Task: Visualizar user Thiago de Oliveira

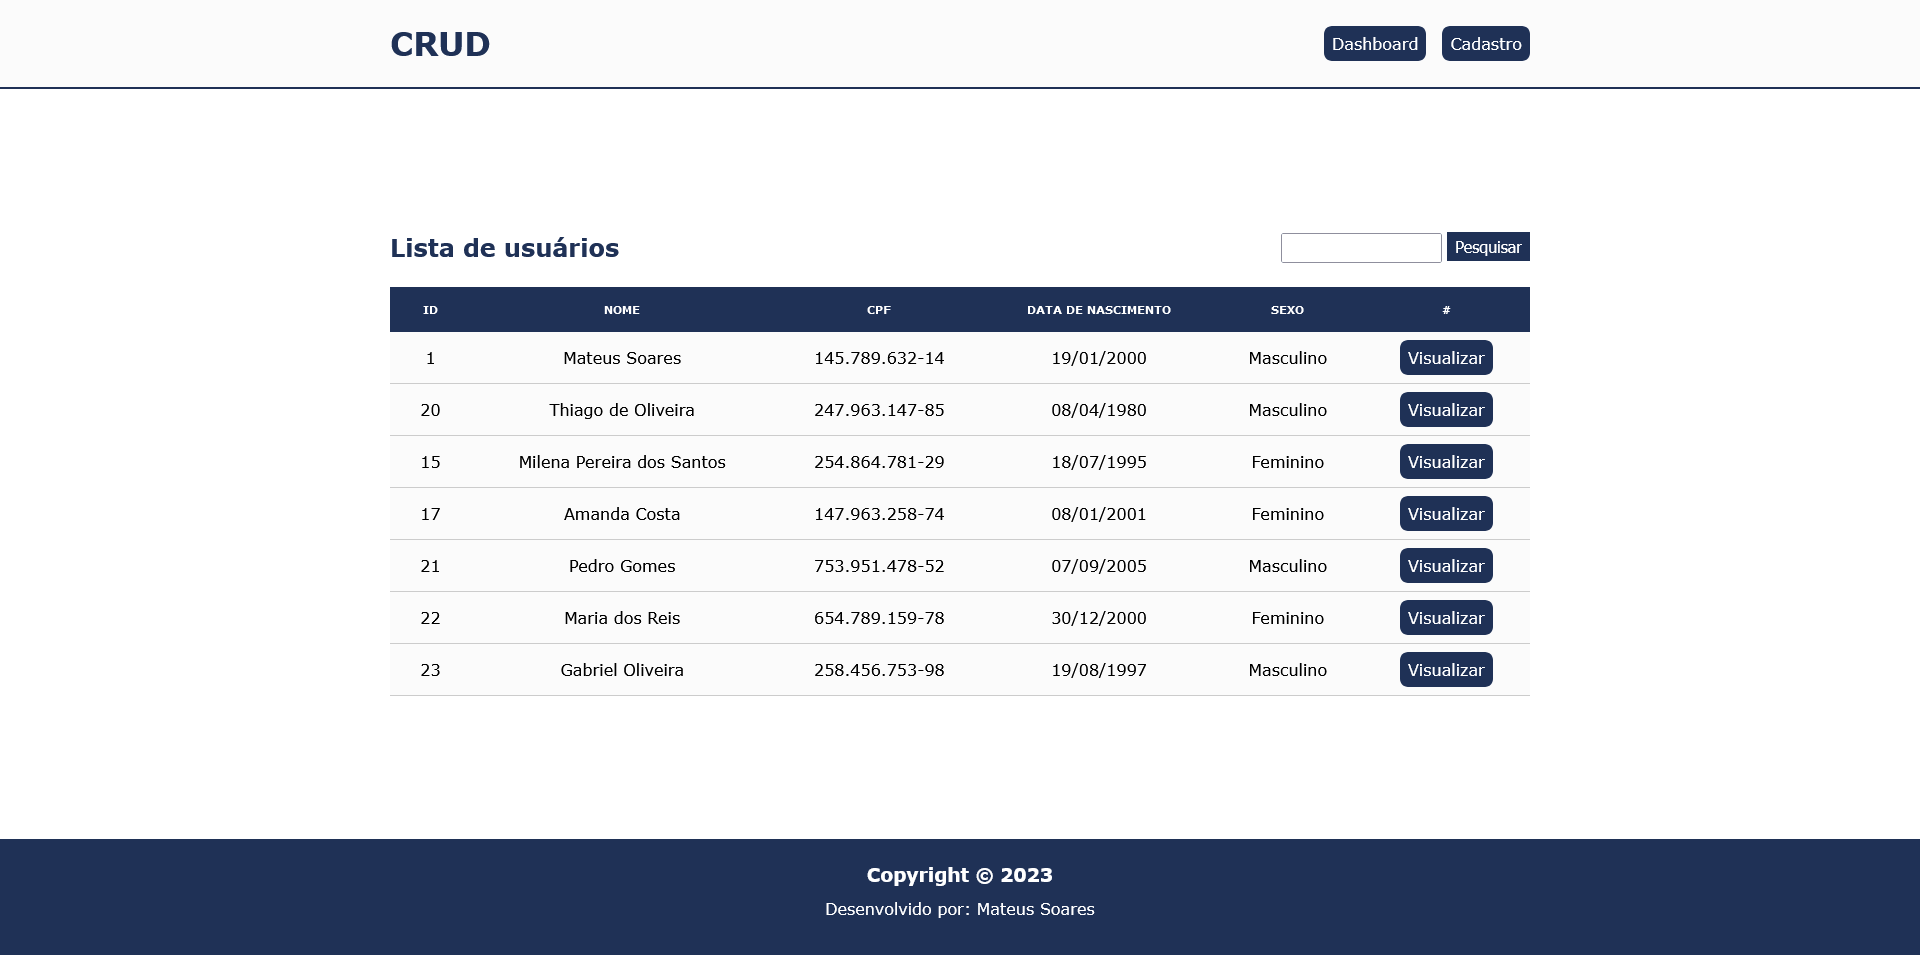Action: point(1446,410)
